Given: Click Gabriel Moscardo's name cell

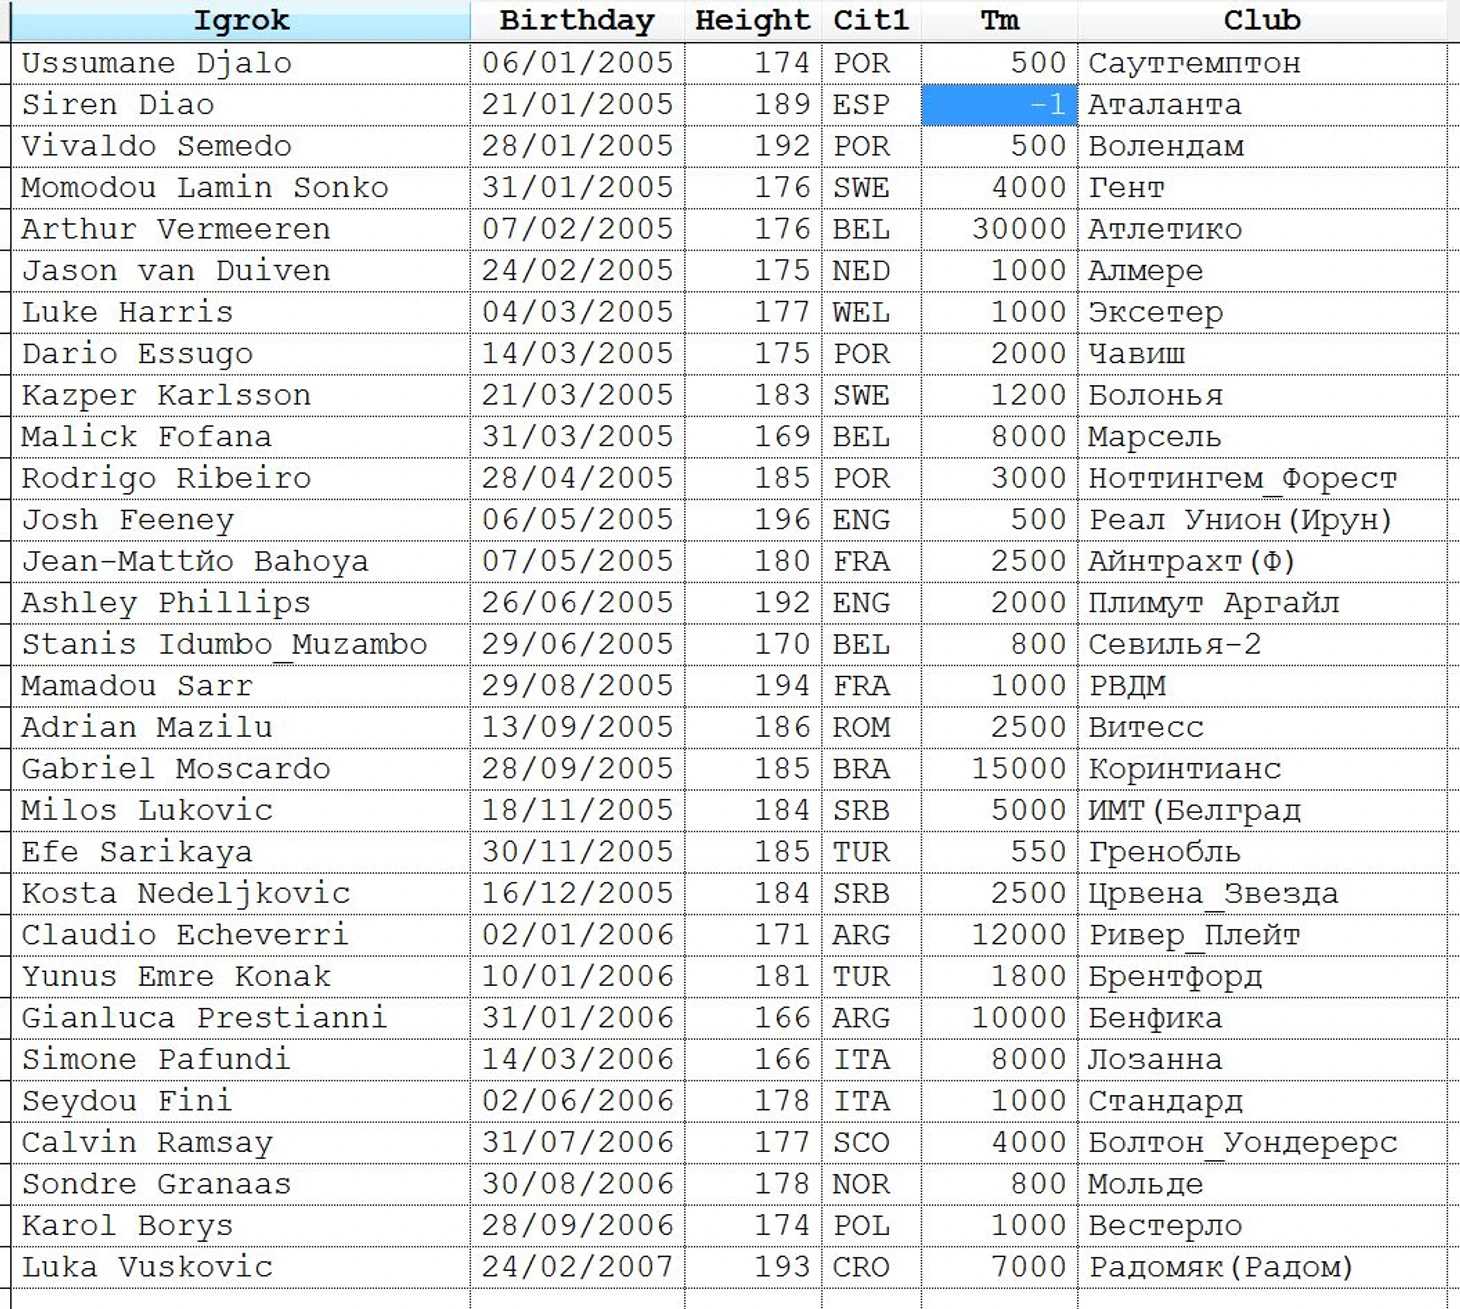Looking at the screenshot, I should click(x=240, y=769).
